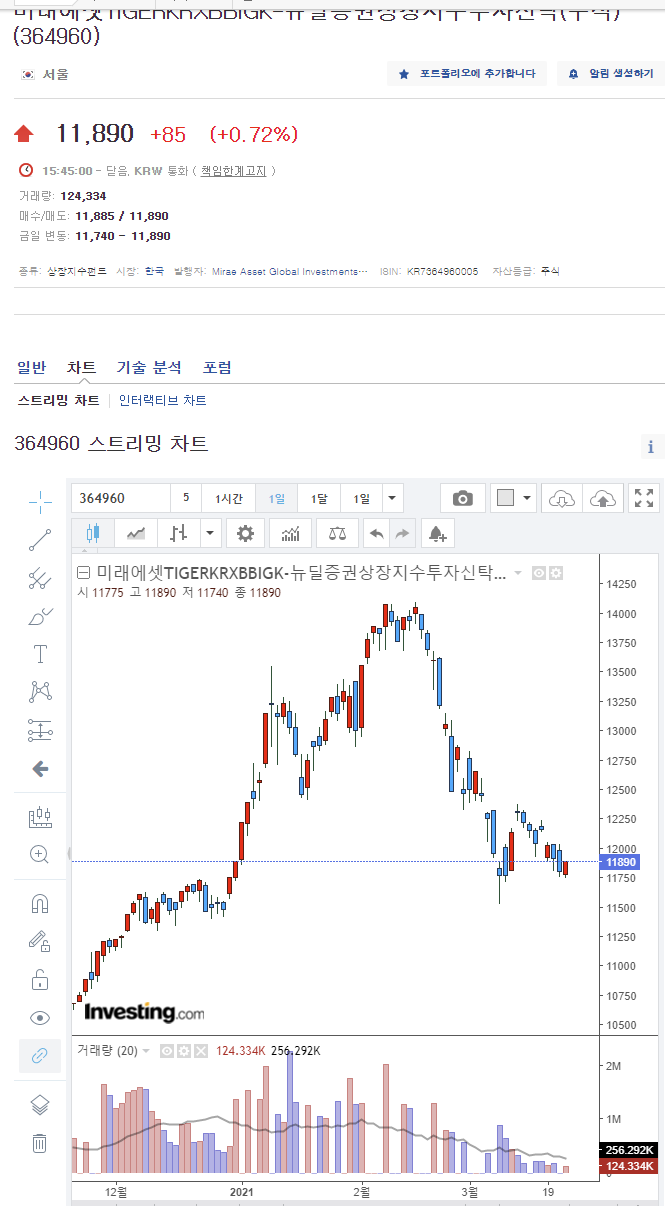Screen dimensions: 665x1206
Task: Toggle stay-in-drawing-mode pencil lock
Action: (40, 941)
